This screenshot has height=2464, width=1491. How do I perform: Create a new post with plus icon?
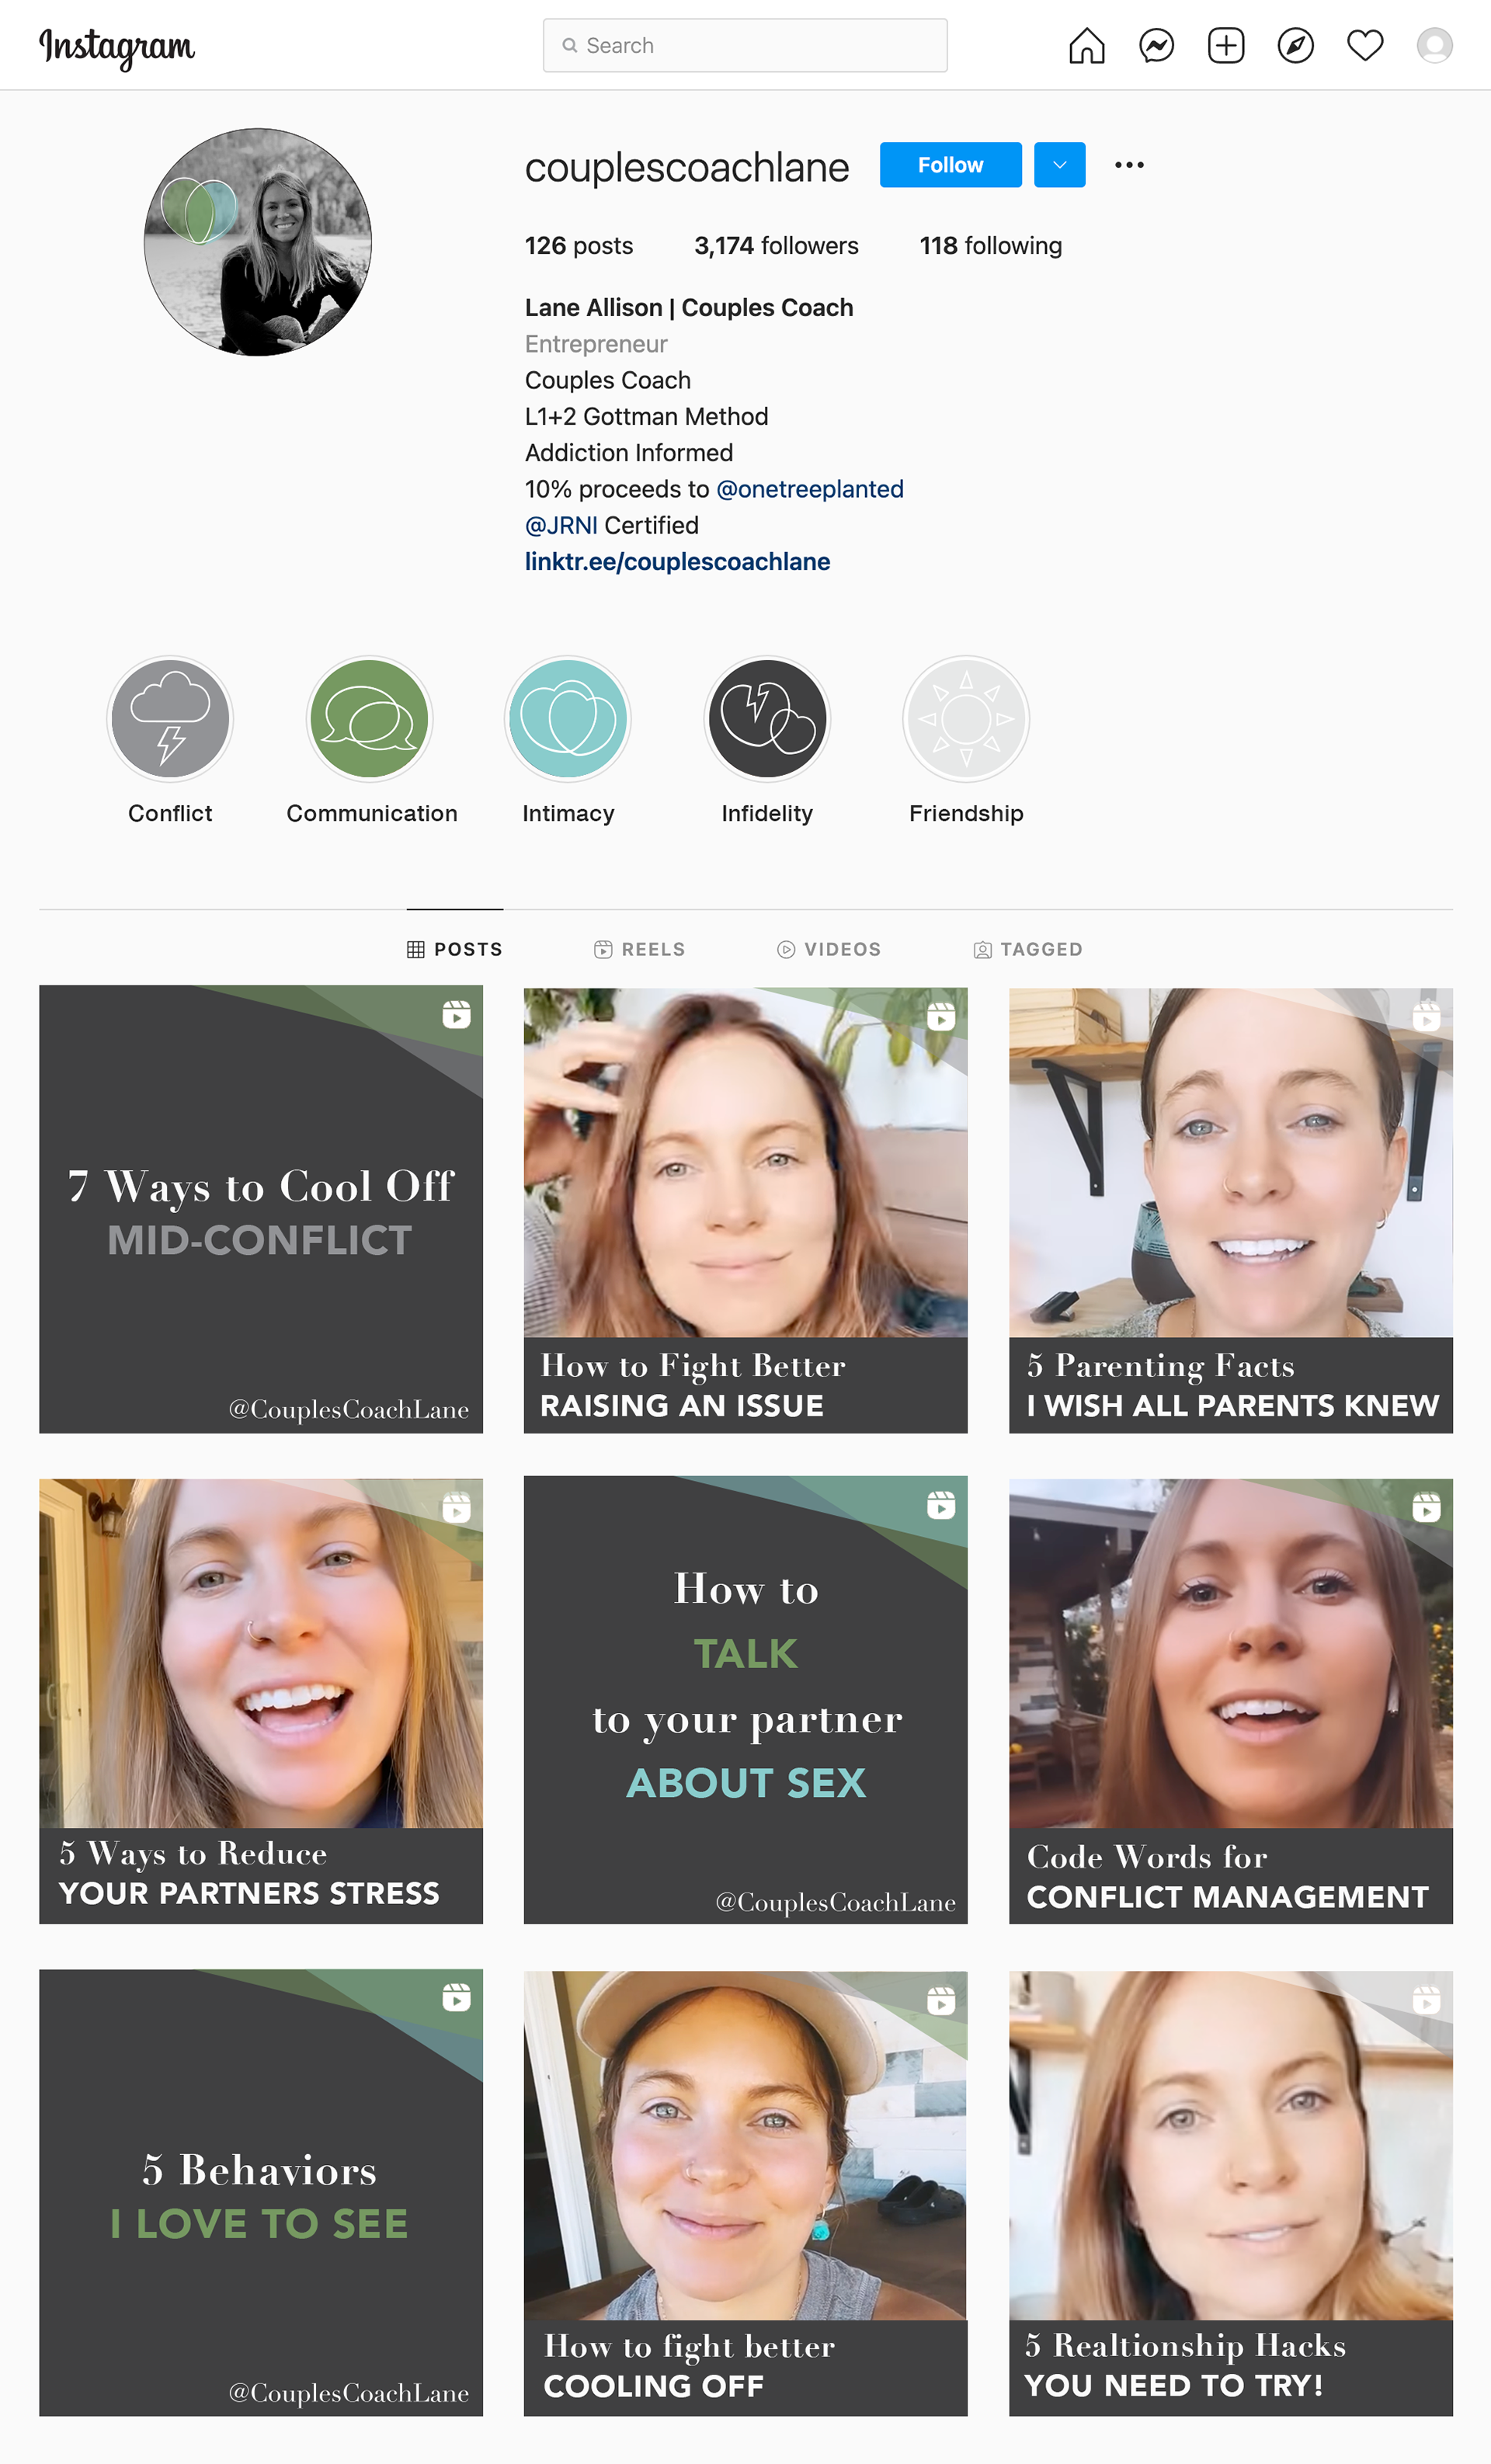[x=1226, y=45]
